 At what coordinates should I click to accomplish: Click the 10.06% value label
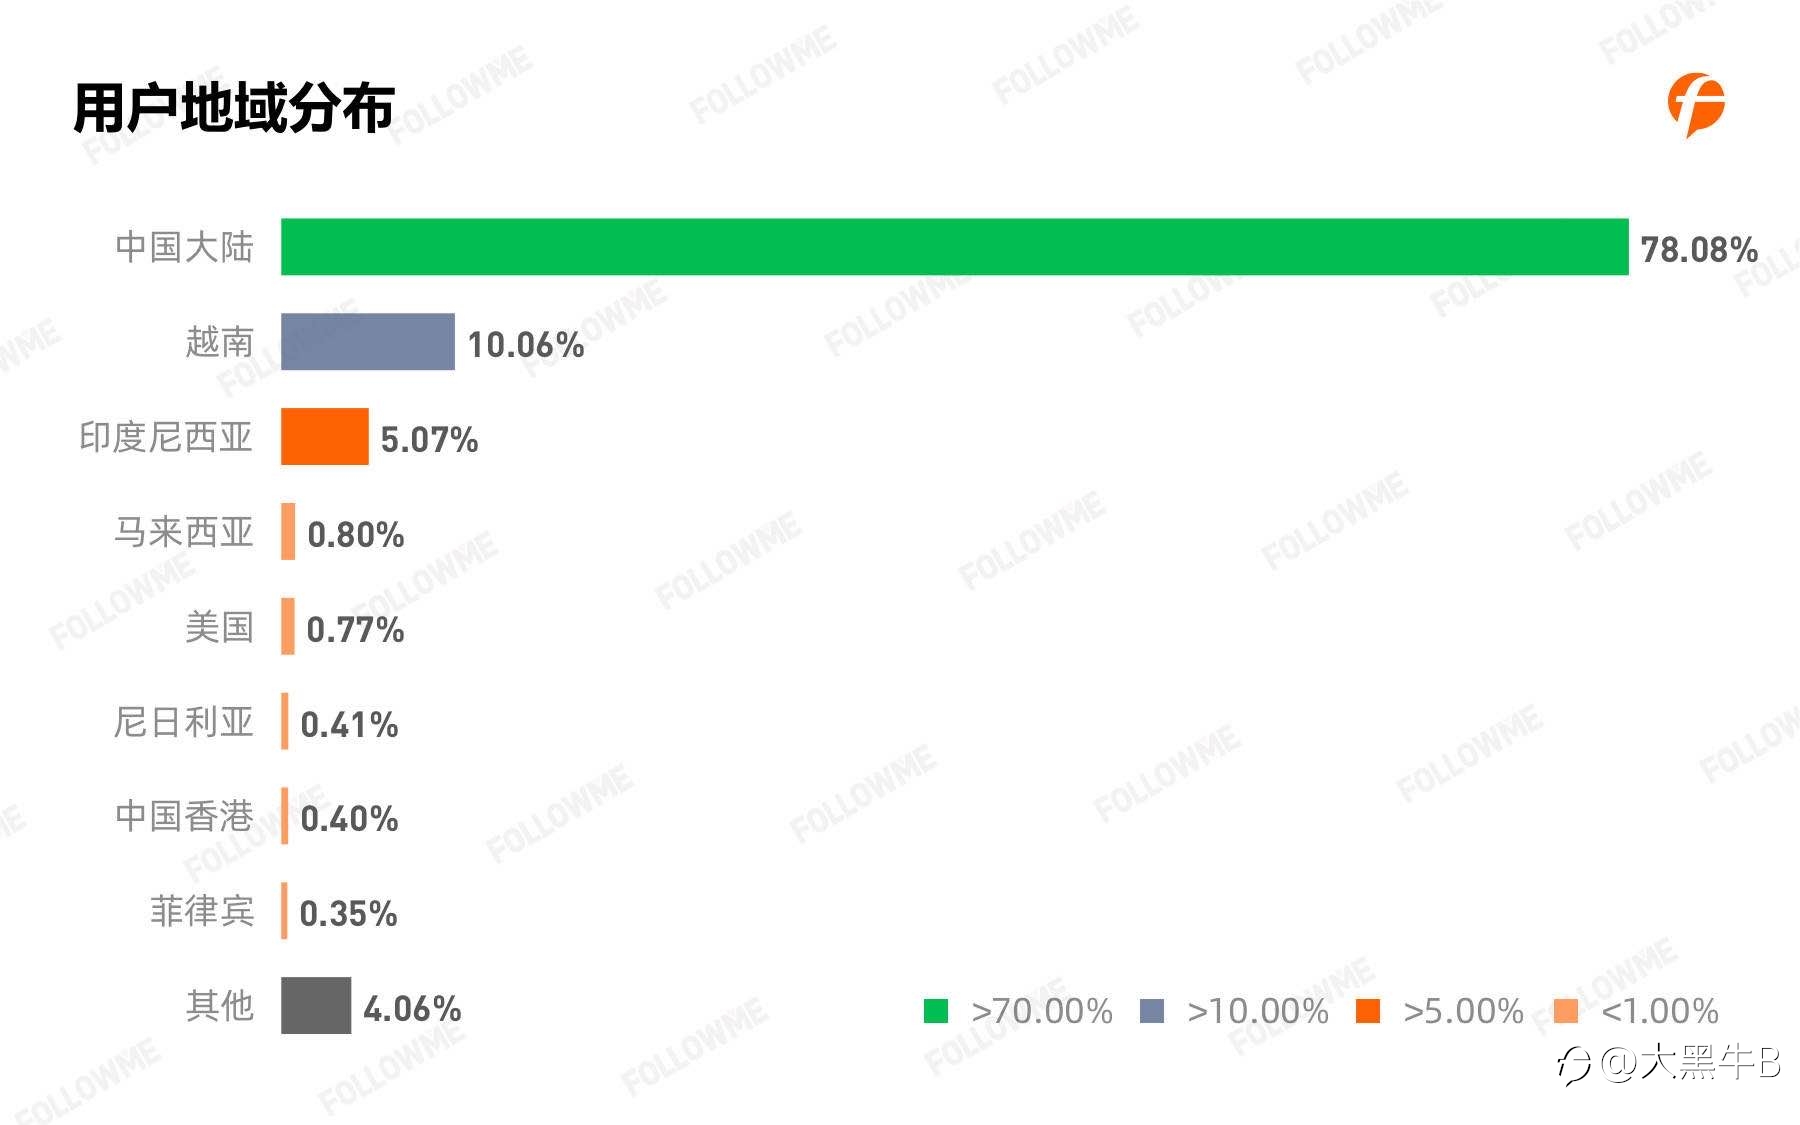click(526, 345)
